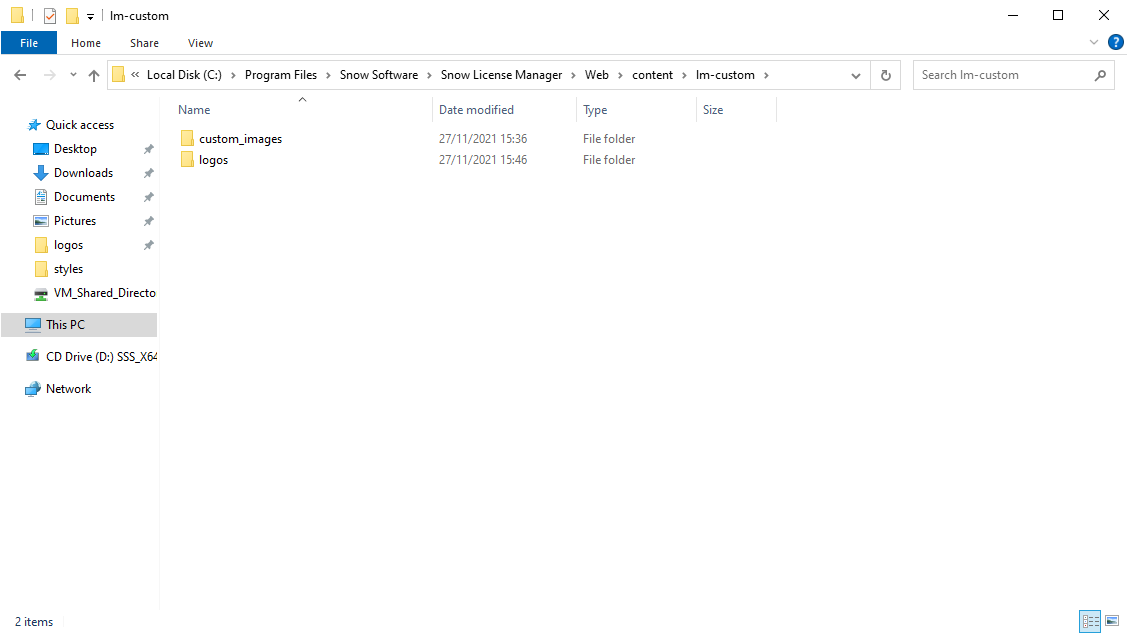Open the File menu
Screen dimensions: 1128x634
pos(29,43)
